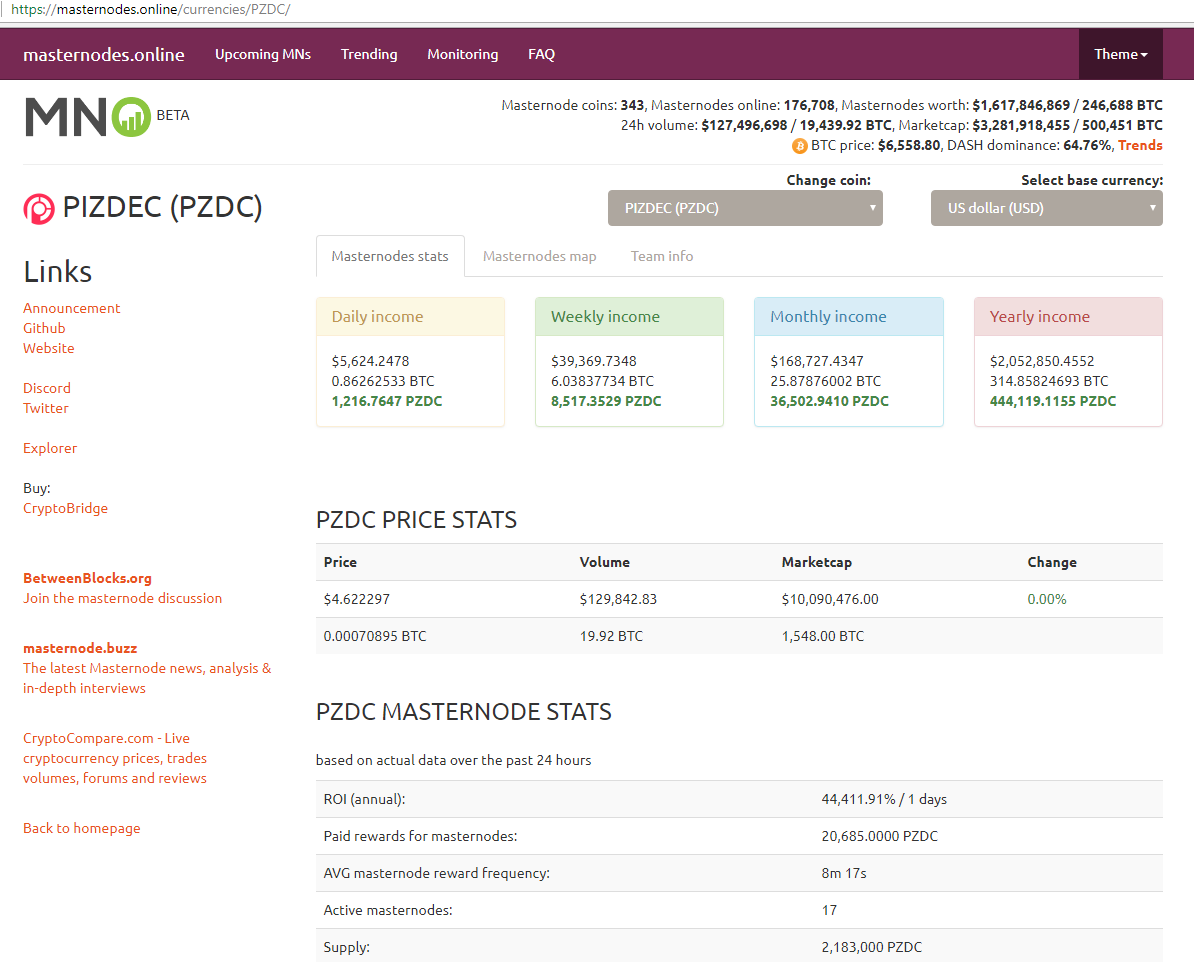Open the Announcement link
The height and width of the screenshot is (962, 1194).
(x=72, y=308)
